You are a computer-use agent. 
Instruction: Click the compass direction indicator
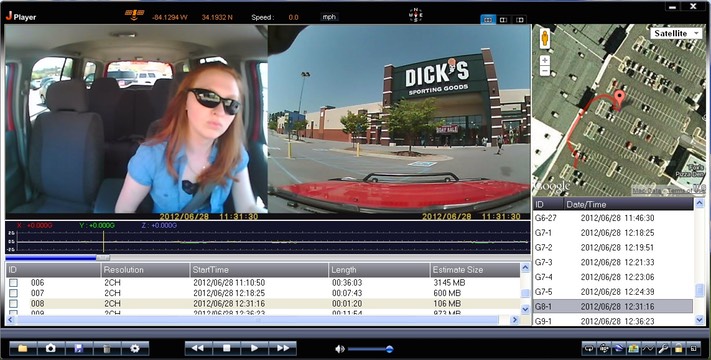[x=415, y=15]
